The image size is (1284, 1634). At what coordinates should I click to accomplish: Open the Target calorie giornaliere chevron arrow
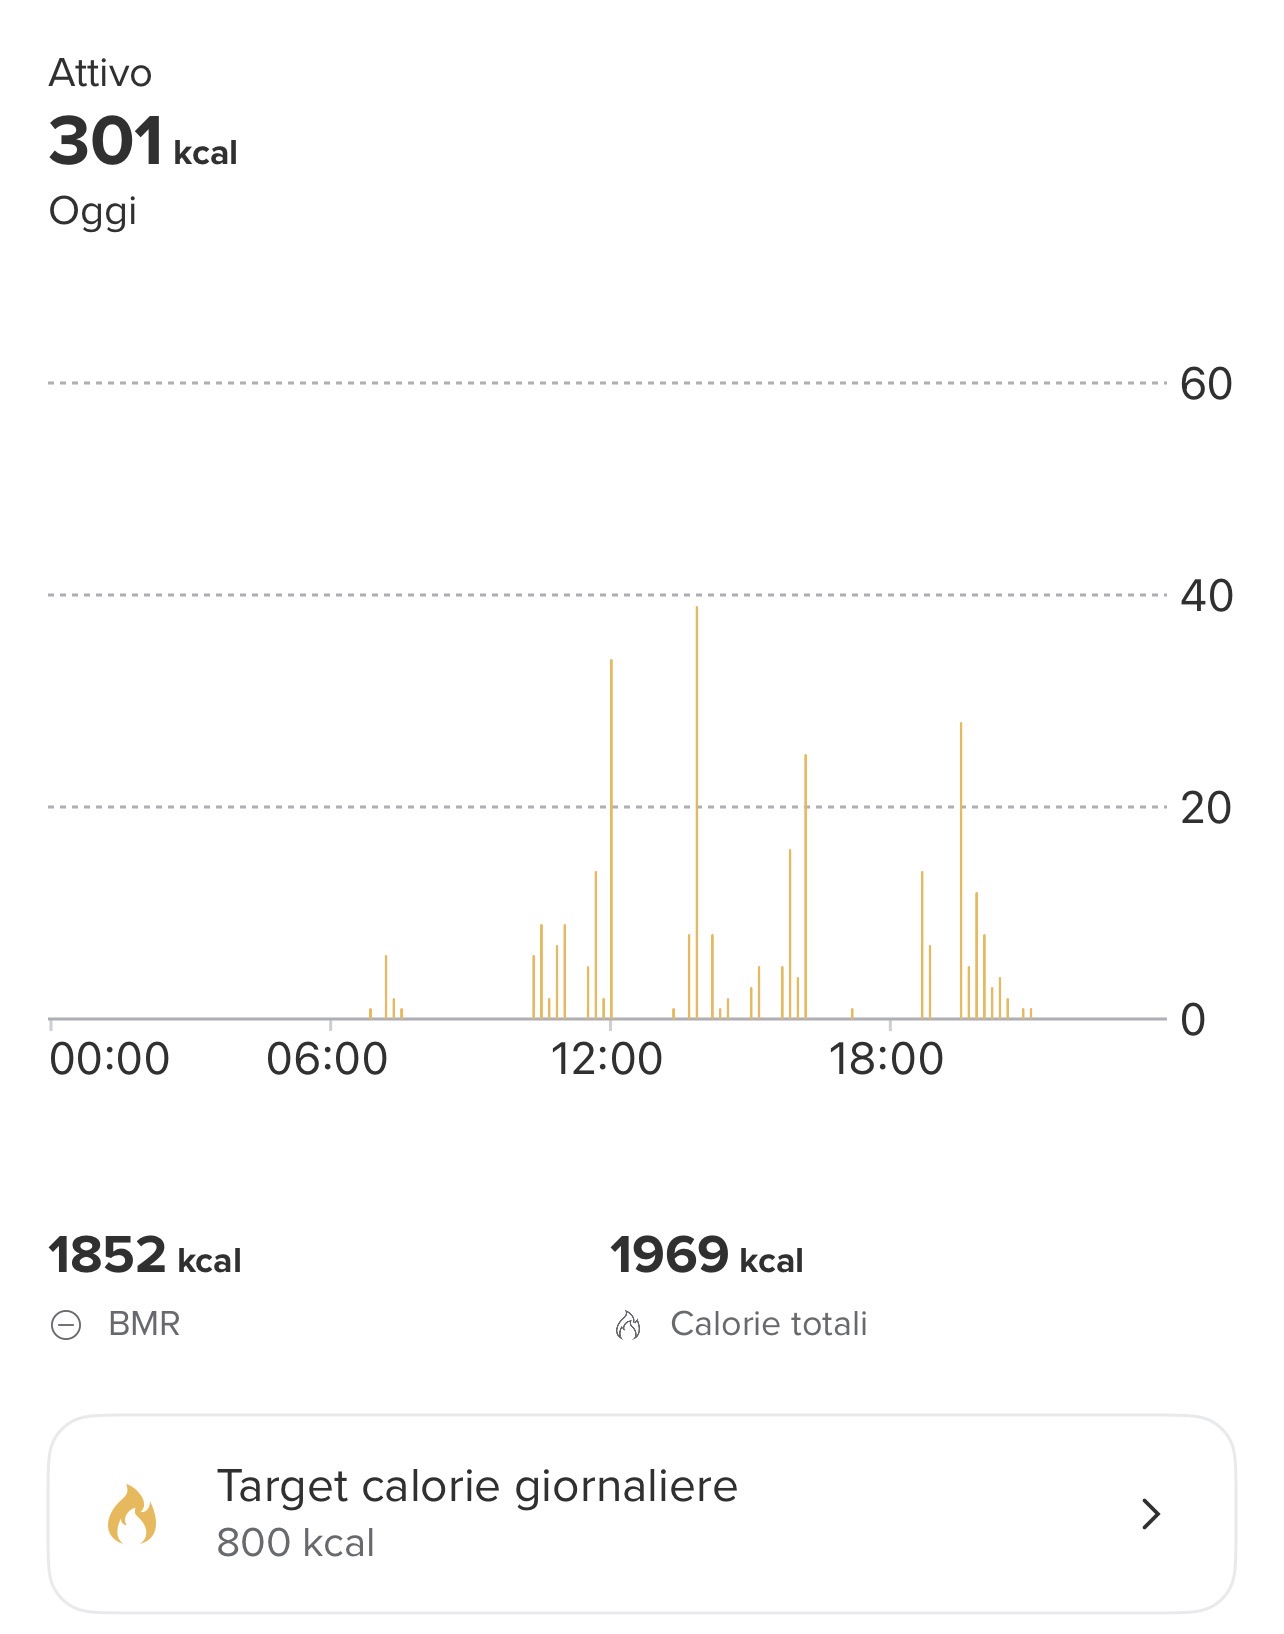pyautogui.click(x=1151, y=1514)
